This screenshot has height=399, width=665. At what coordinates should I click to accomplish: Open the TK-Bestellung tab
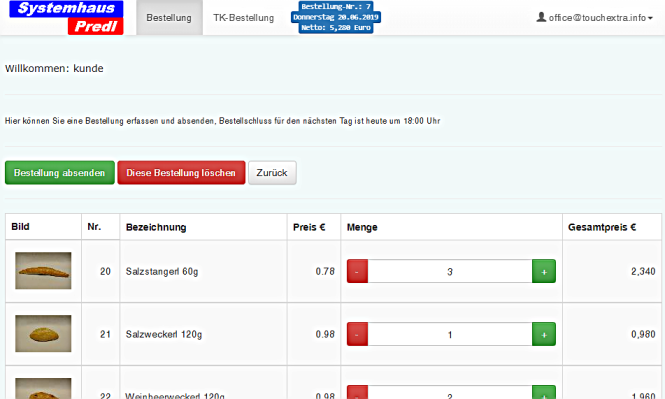[243, 17]
